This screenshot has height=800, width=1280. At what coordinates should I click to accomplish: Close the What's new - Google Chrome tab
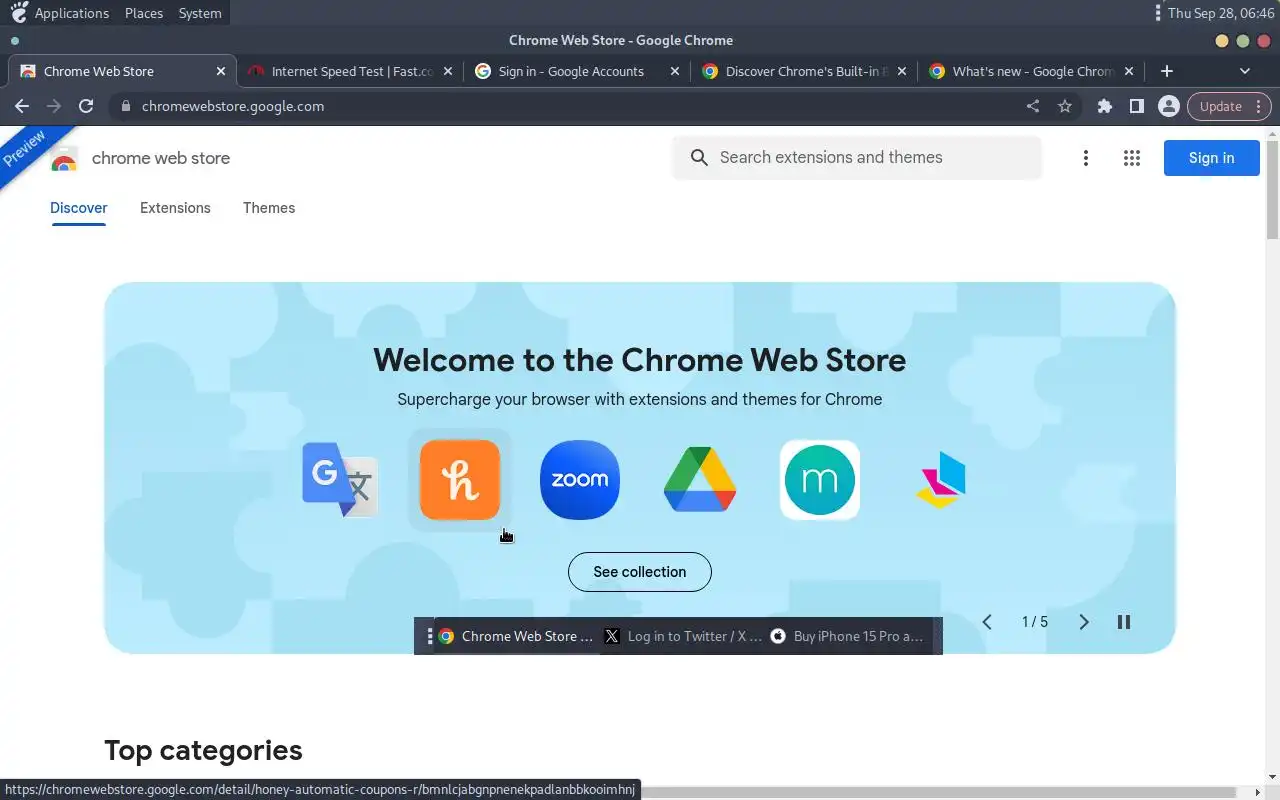click(x=1129, y=71)
